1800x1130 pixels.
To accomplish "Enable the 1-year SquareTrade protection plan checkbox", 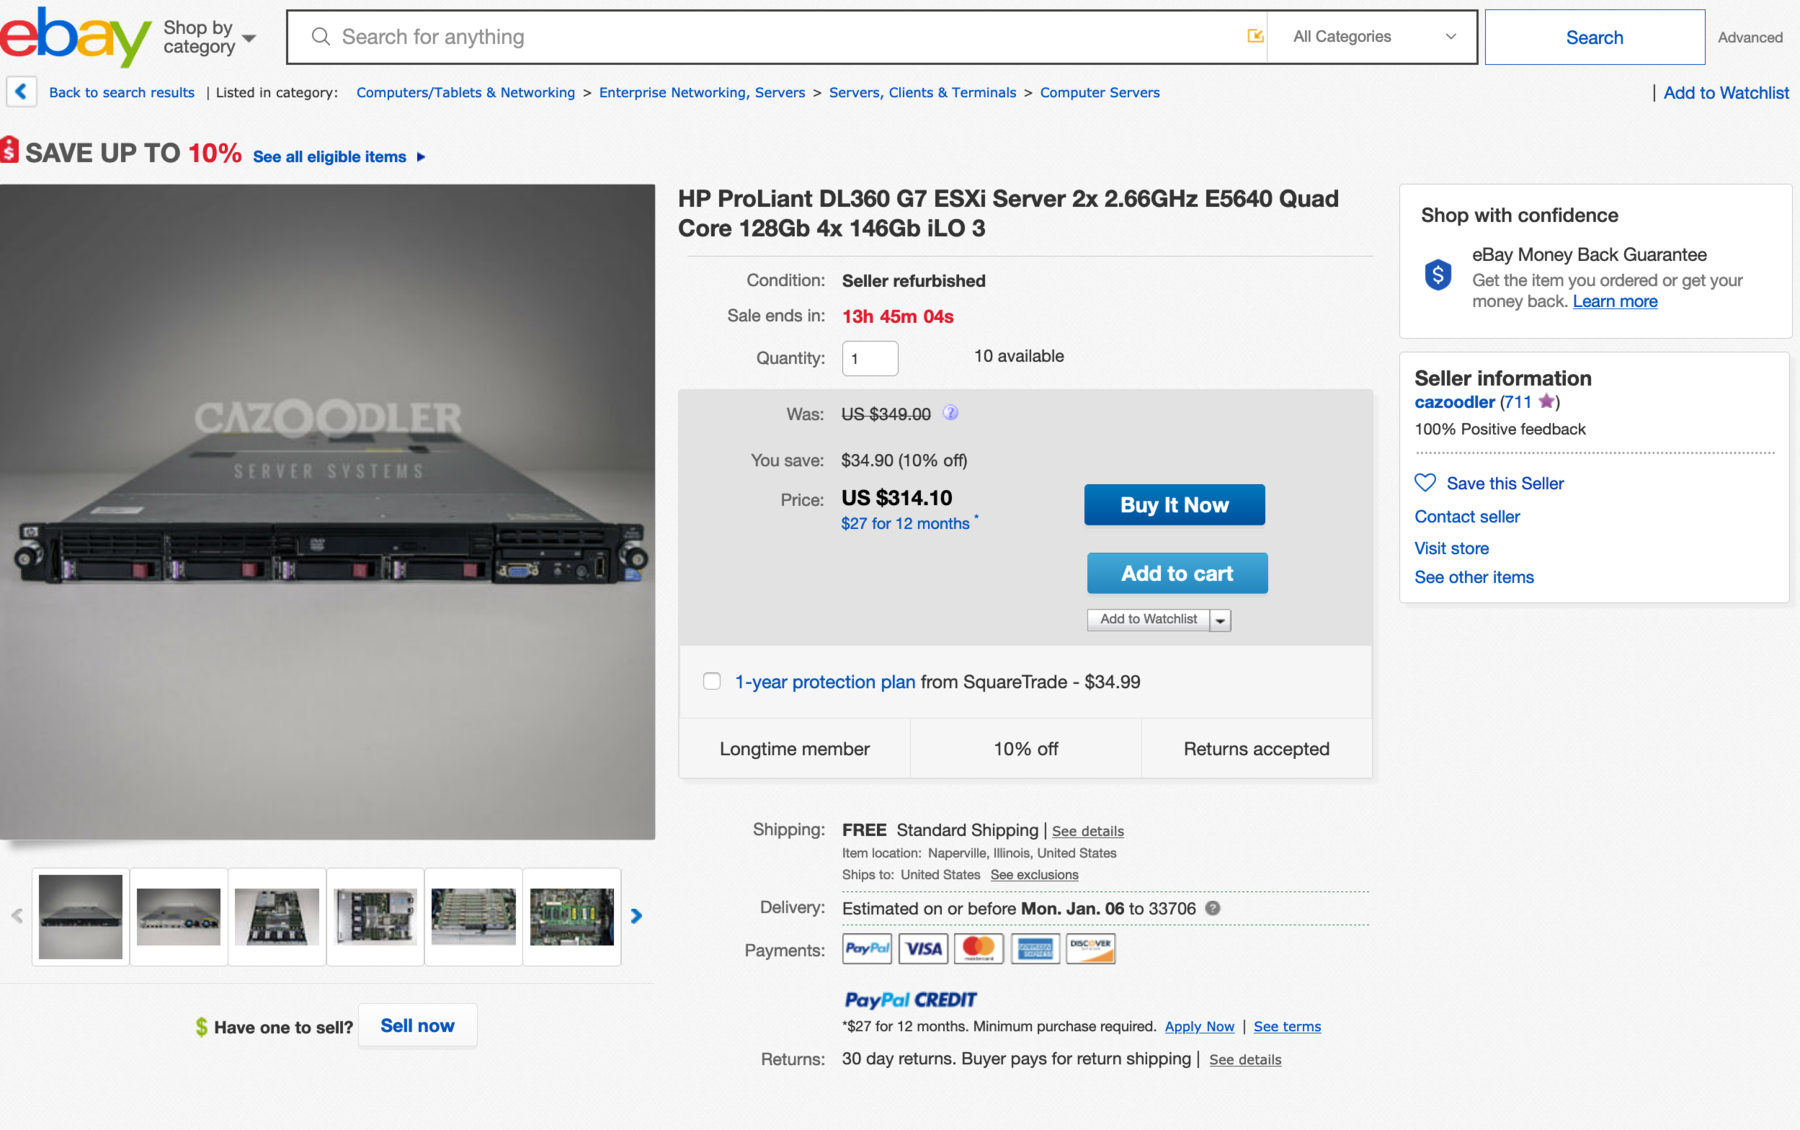I will (x=712, y=681).
